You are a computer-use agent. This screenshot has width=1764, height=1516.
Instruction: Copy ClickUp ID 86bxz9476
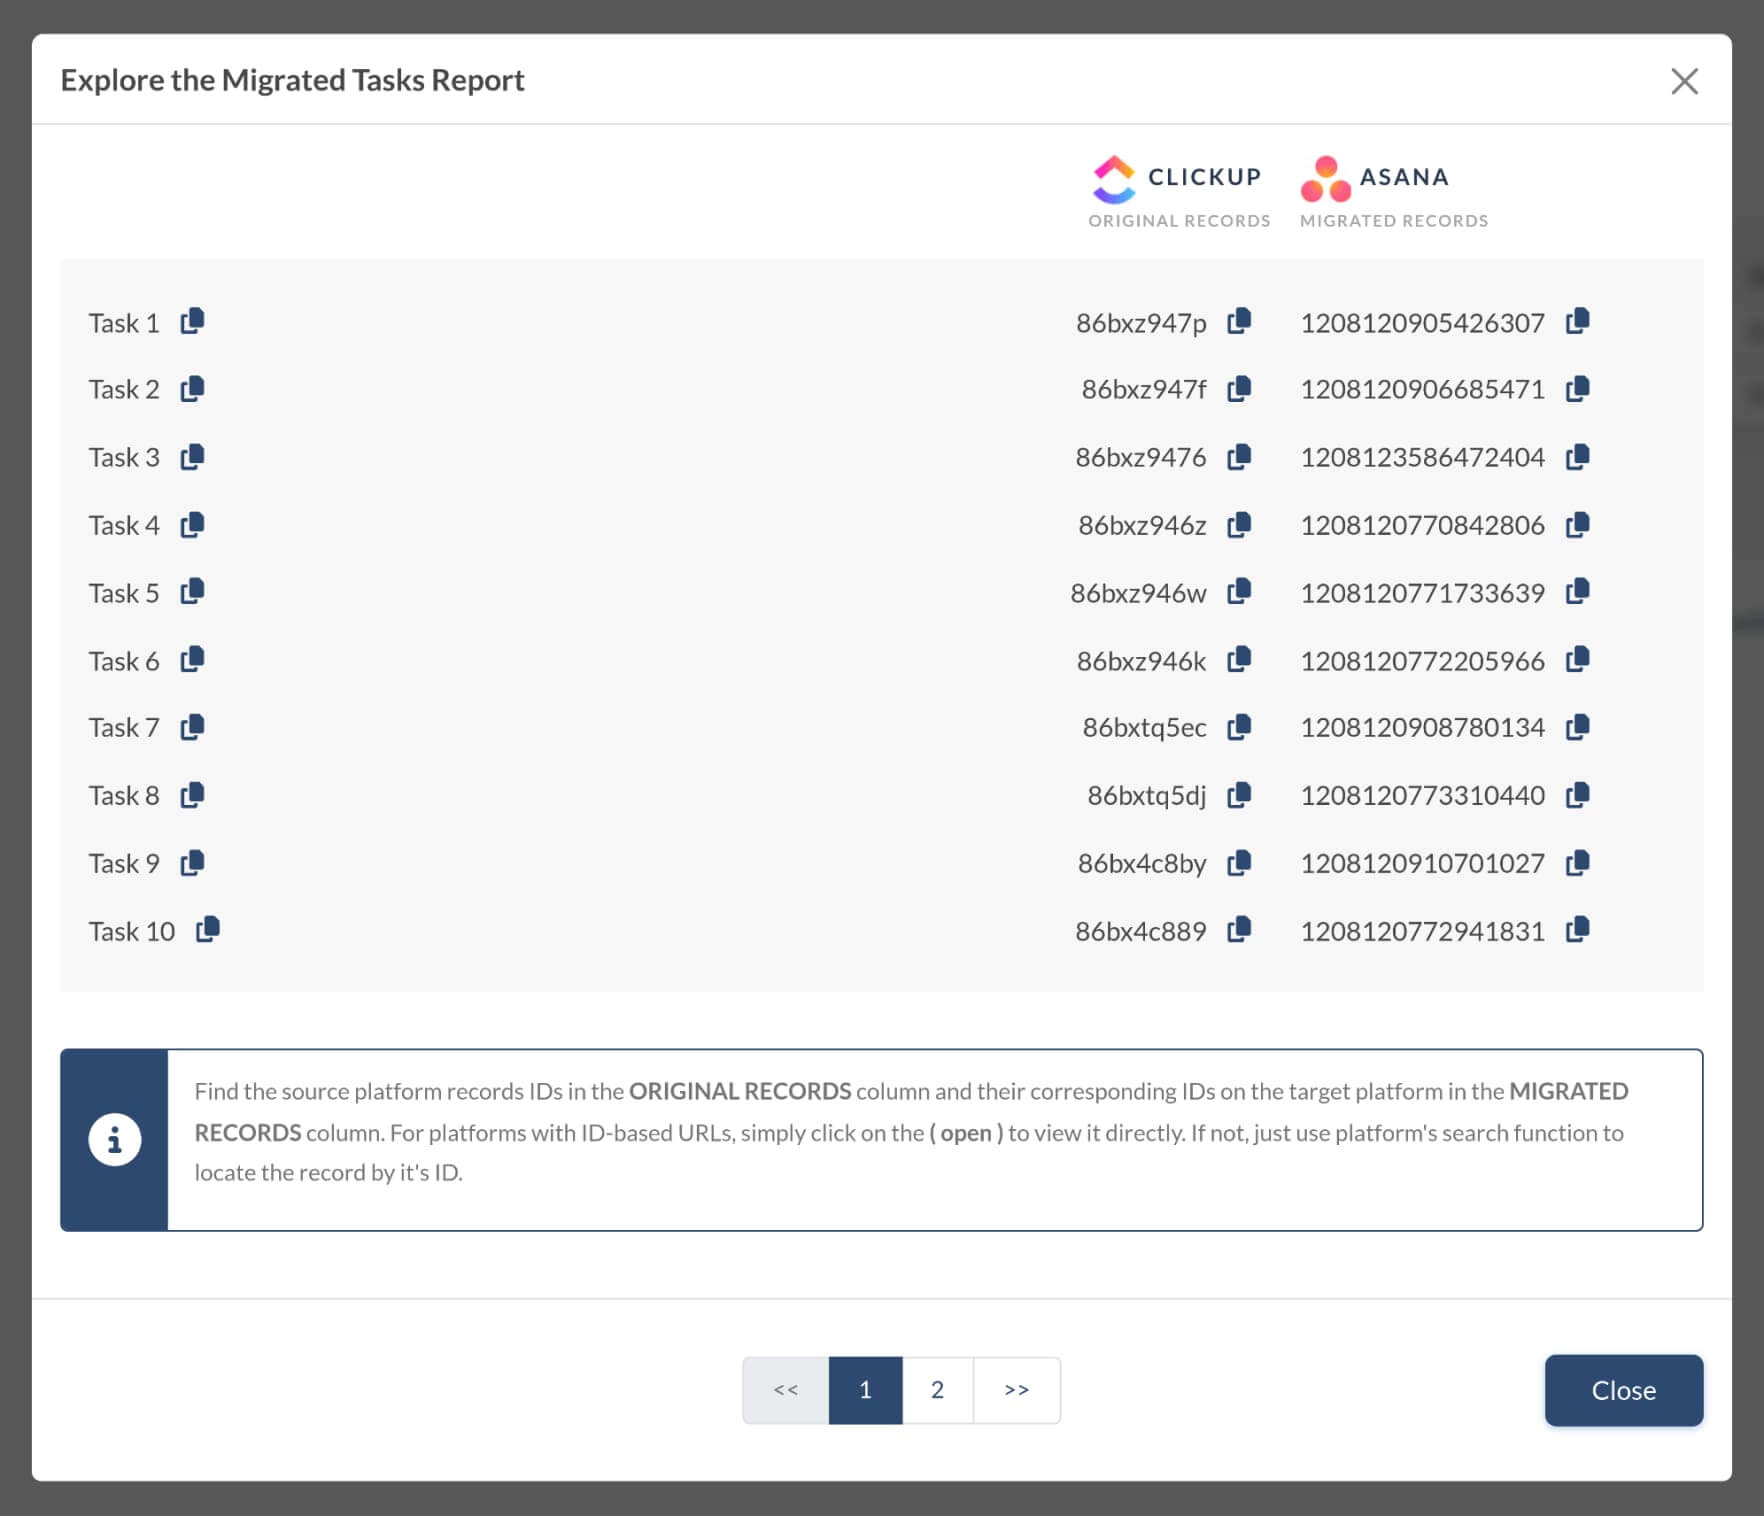click(1239, 456)
